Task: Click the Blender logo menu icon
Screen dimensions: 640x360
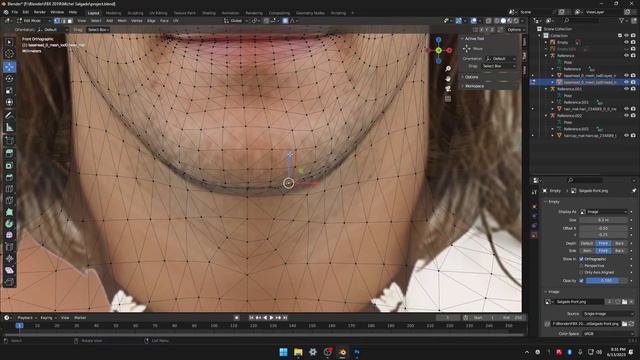Action: point(6,12)
